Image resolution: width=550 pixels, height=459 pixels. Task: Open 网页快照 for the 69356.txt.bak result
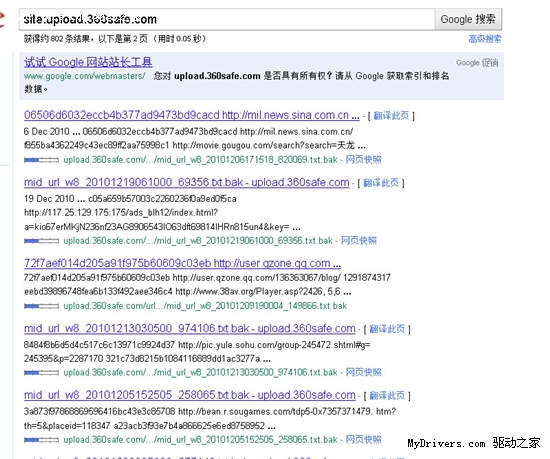pyautogui.click(x=358, y=241)
